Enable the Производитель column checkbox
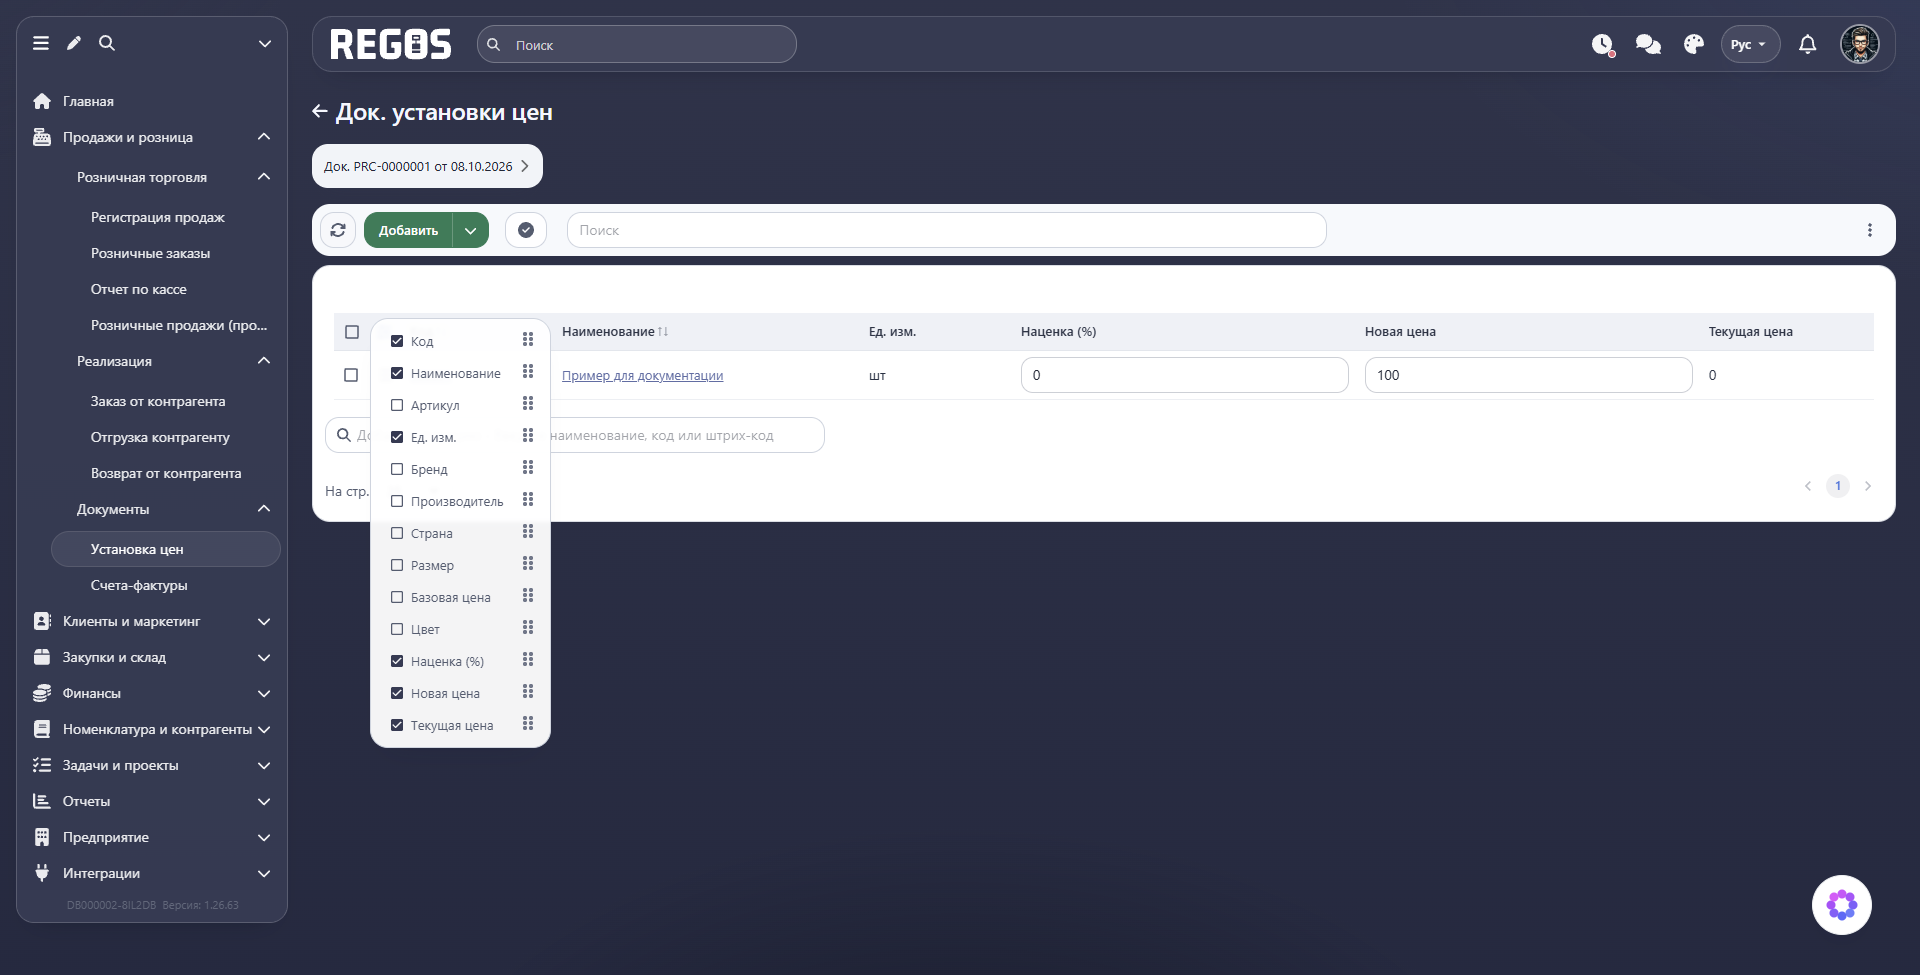 pos(397,501)
